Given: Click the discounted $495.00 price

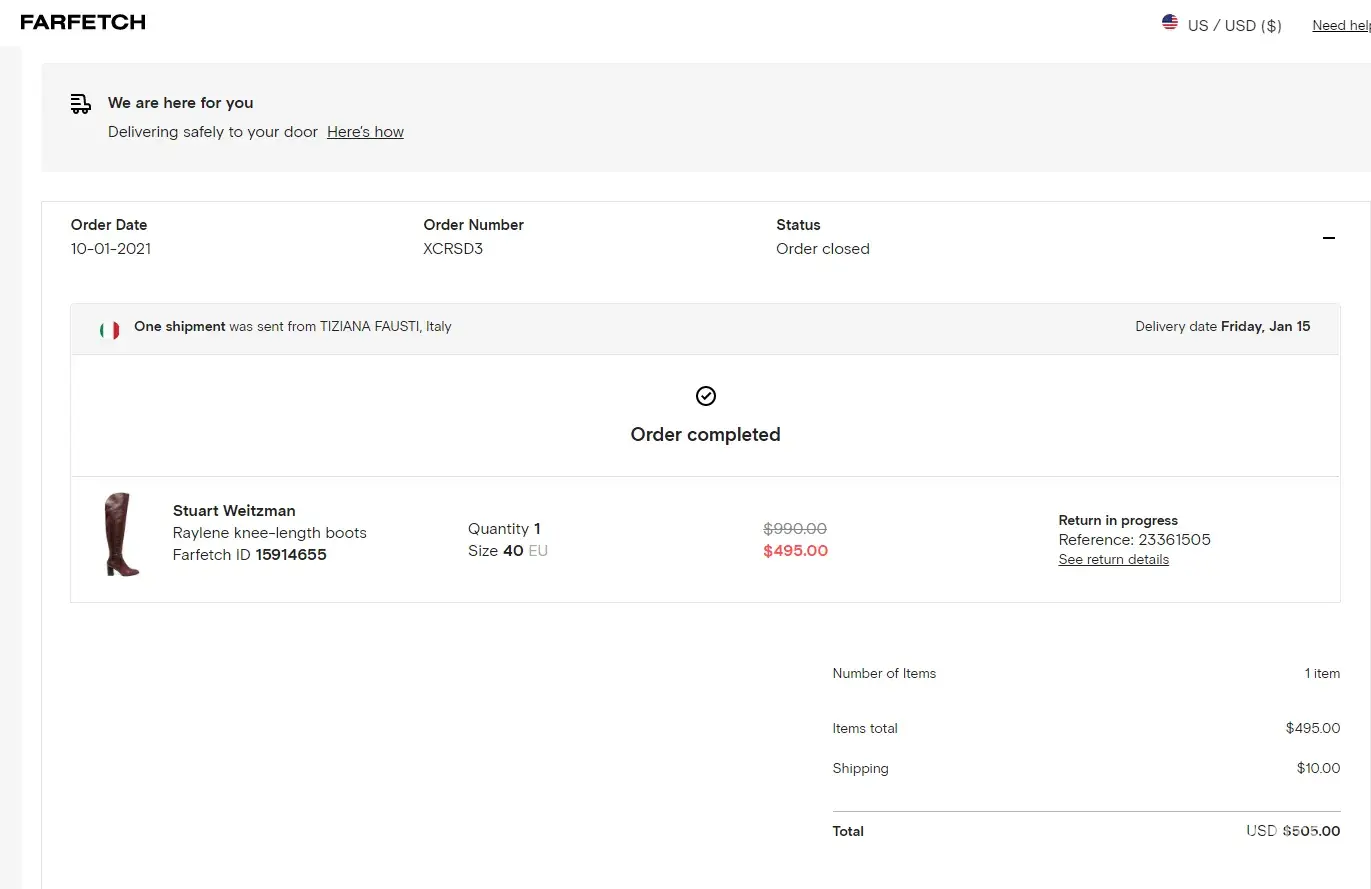Looking at the screenshot, I should pyautogui.click(x=795, y=551).
